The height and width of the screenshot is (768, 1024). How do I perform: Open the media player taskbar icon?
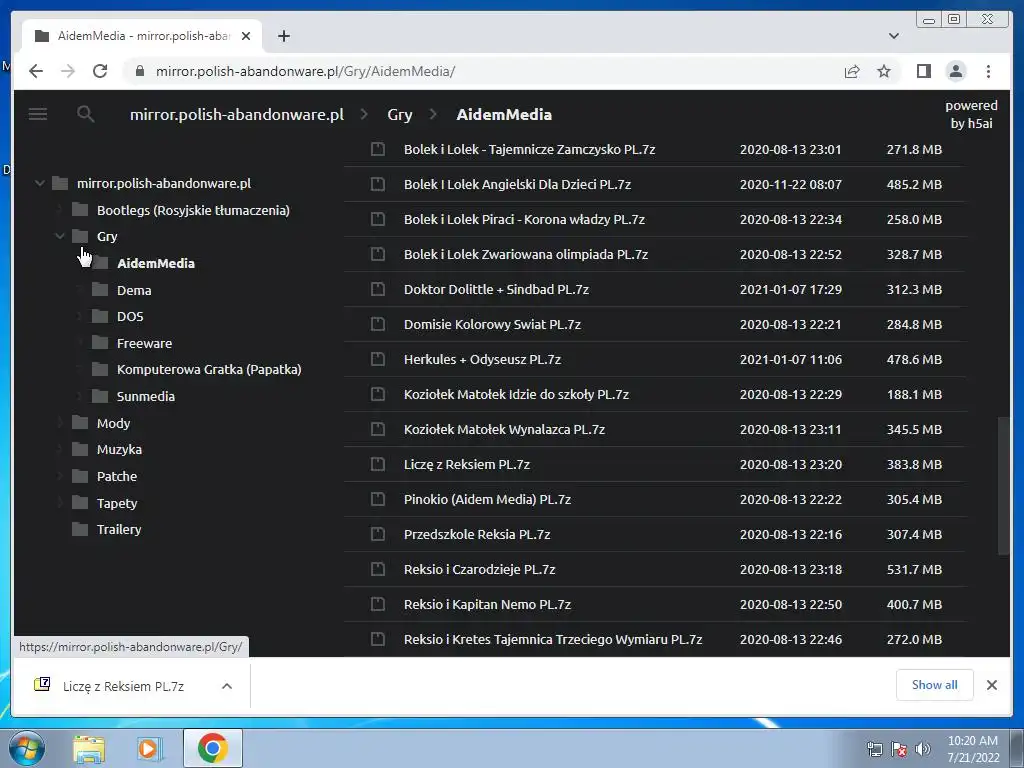click(149, 748)
